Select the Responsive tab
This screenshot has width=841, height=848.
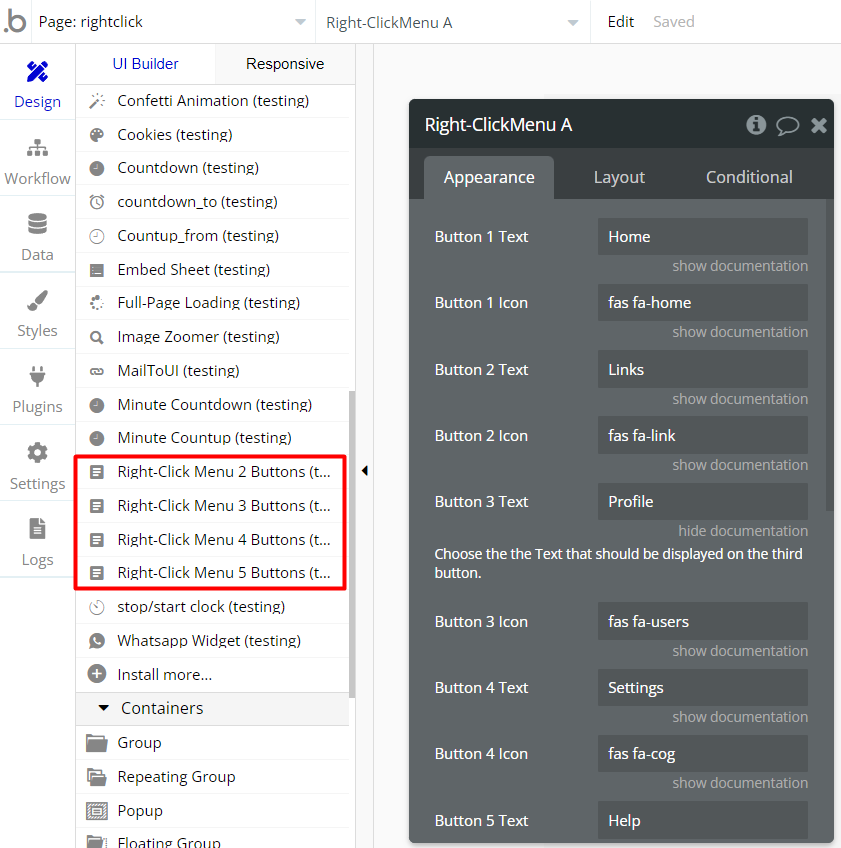285,64
